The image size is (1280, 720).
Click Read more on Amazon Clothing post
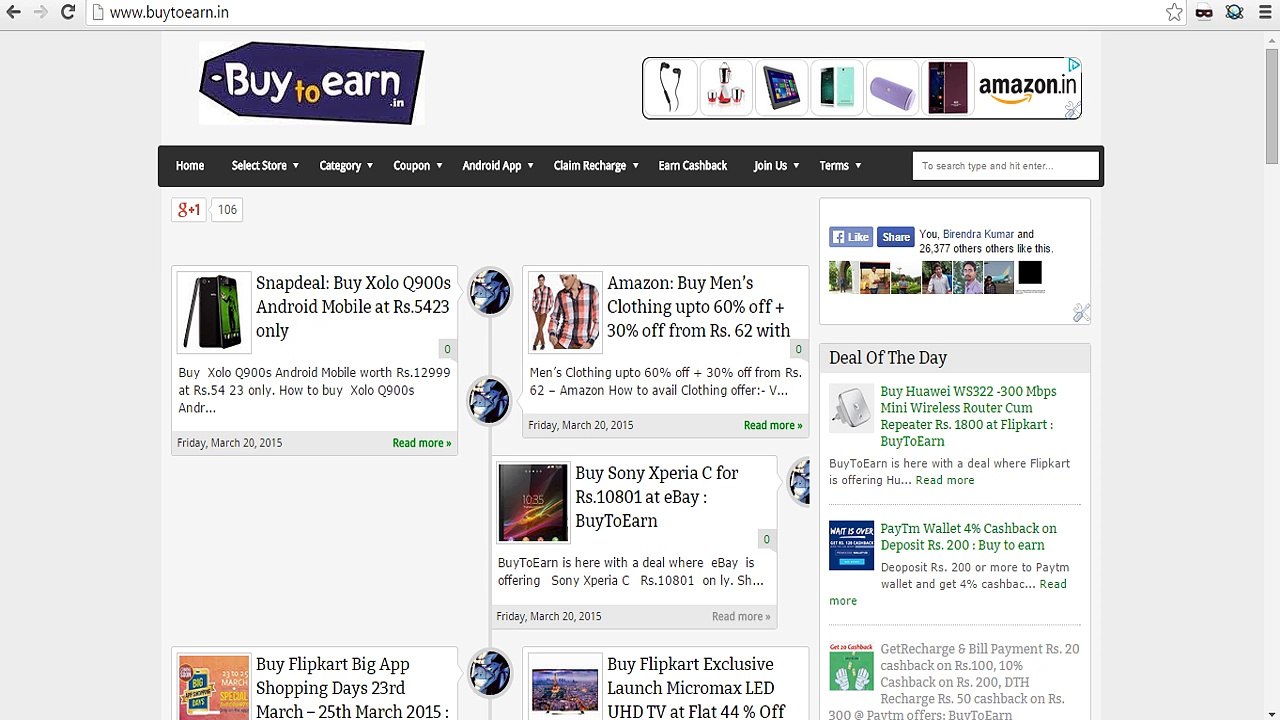click(773, 425)
